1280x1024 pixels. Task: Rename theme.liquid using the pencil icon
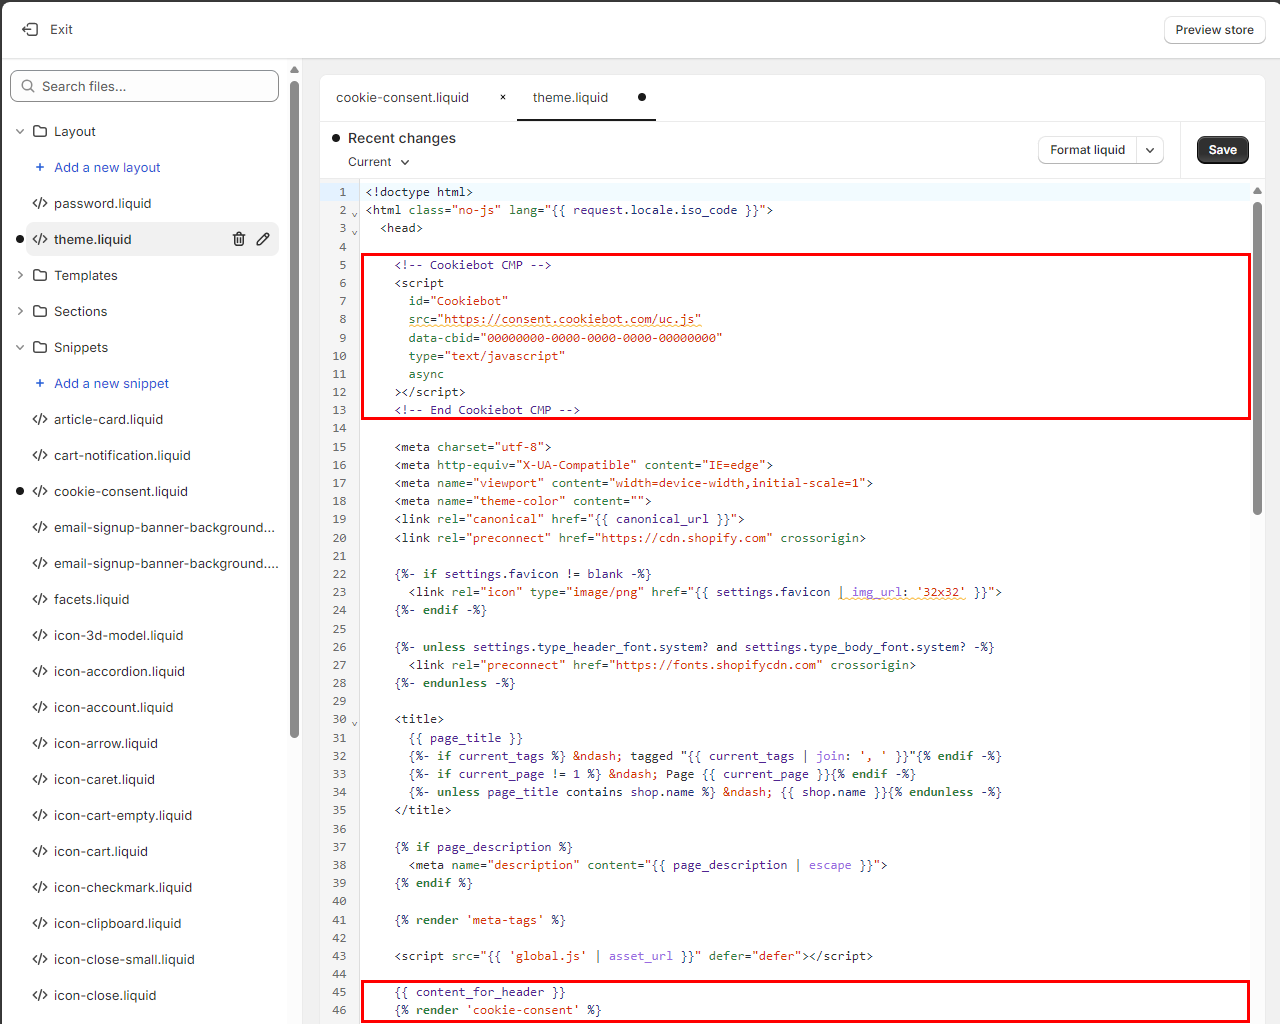263,239
